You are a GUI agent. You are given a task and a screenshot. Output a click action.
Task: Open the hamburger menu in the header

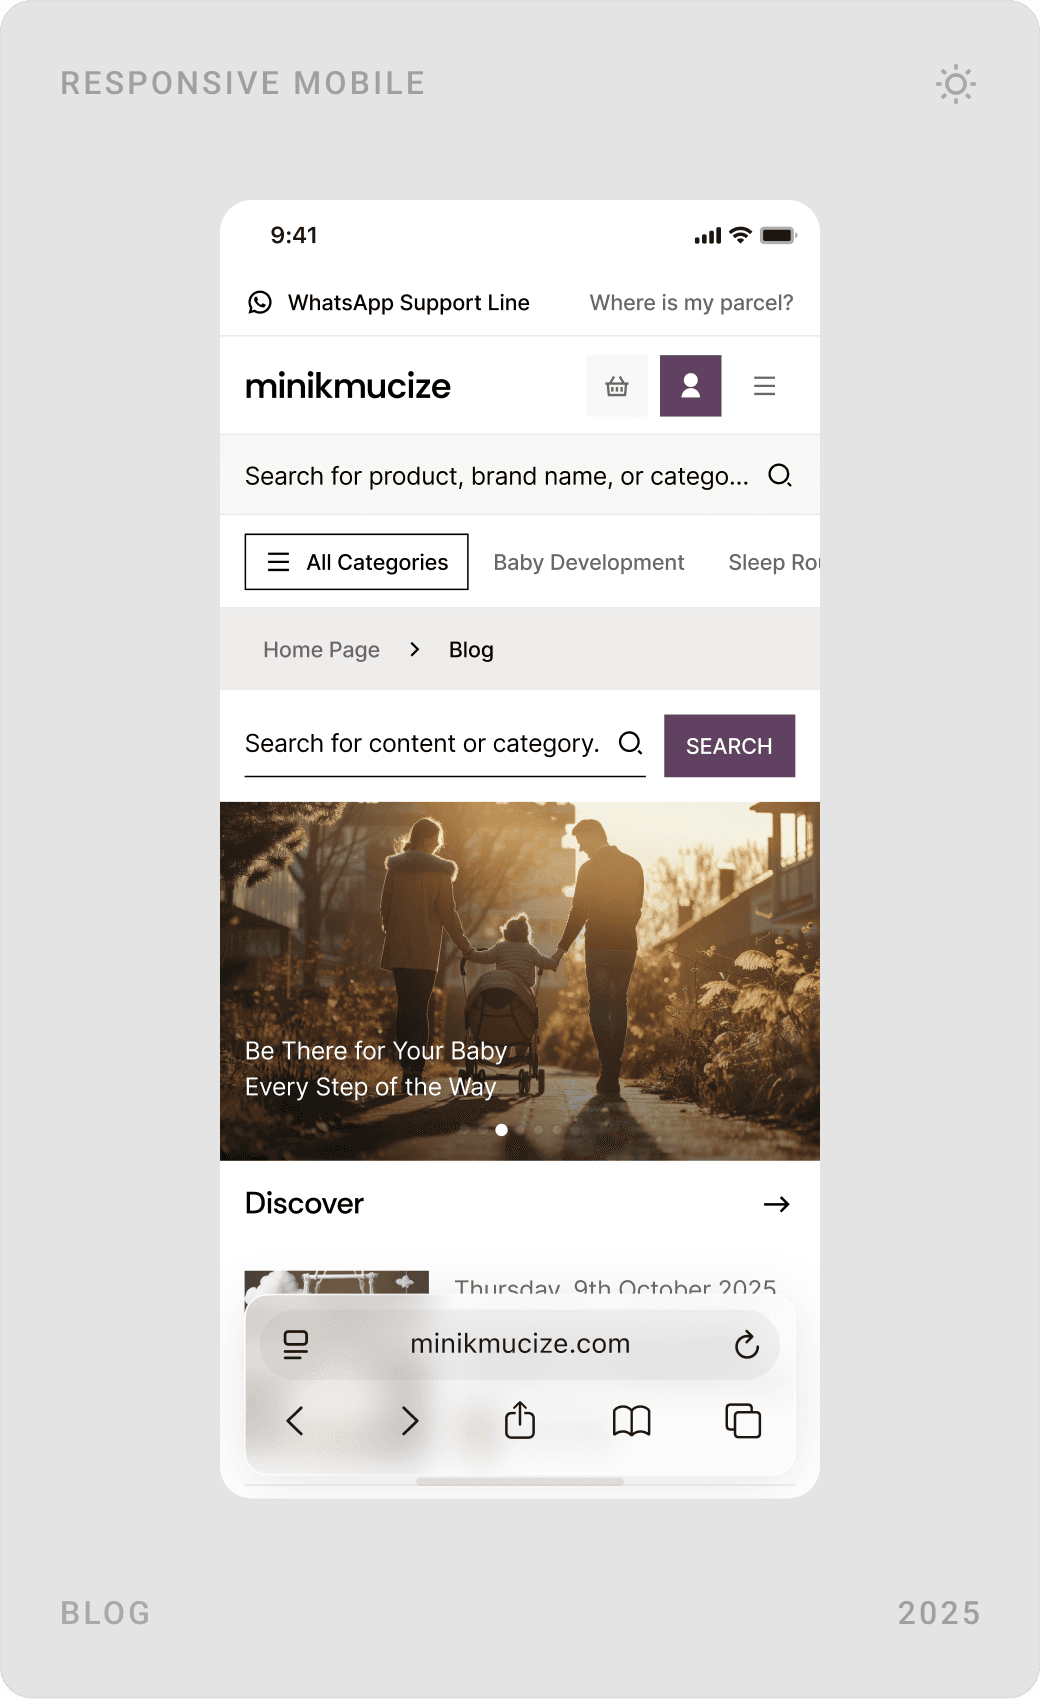point(765,386)
